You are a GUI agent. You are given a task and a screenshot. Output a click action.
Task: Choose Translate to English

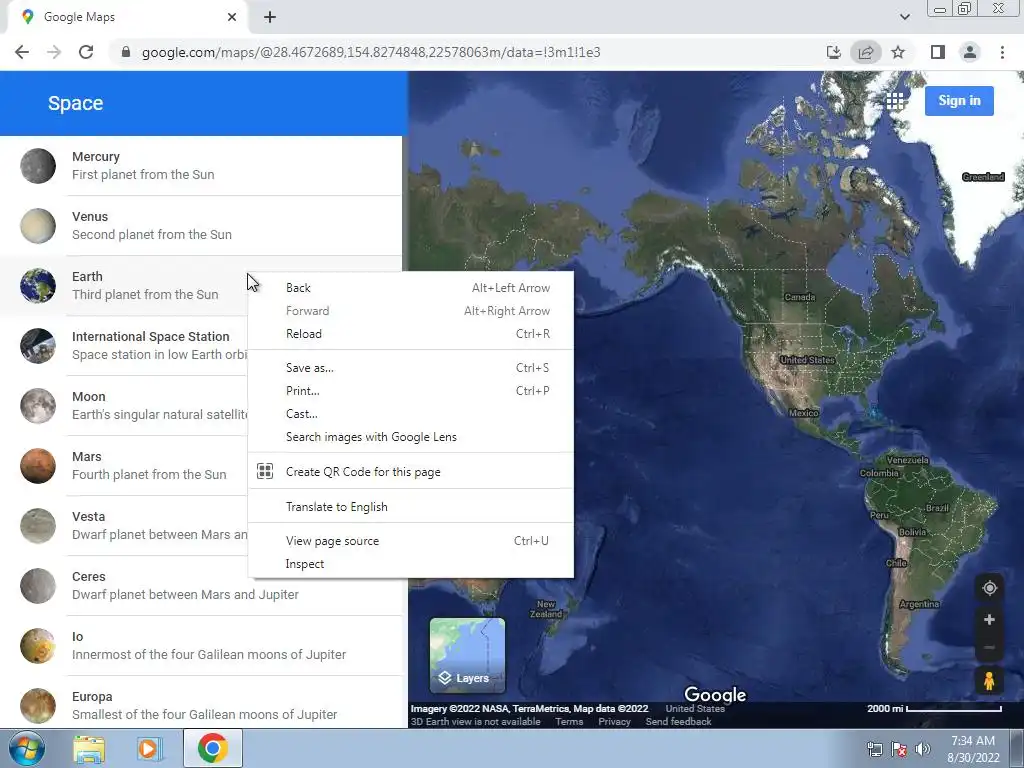point(411,507)
